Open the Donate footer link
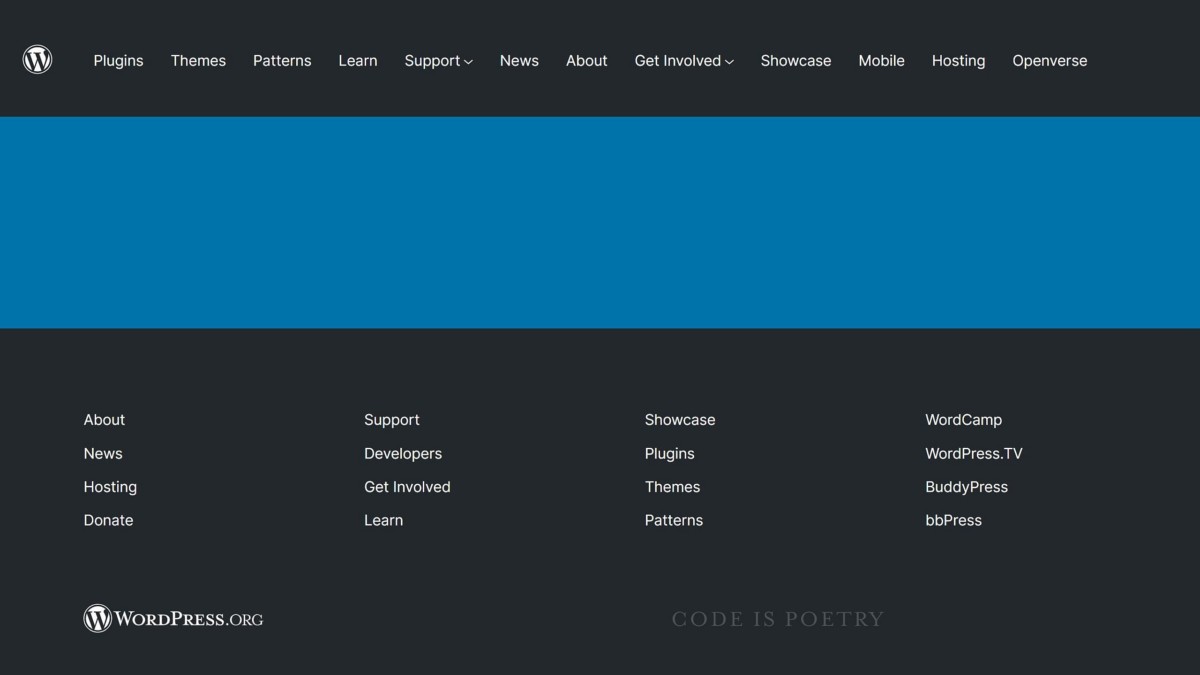This screenshot has height=675, width=1200. (108, 520)
